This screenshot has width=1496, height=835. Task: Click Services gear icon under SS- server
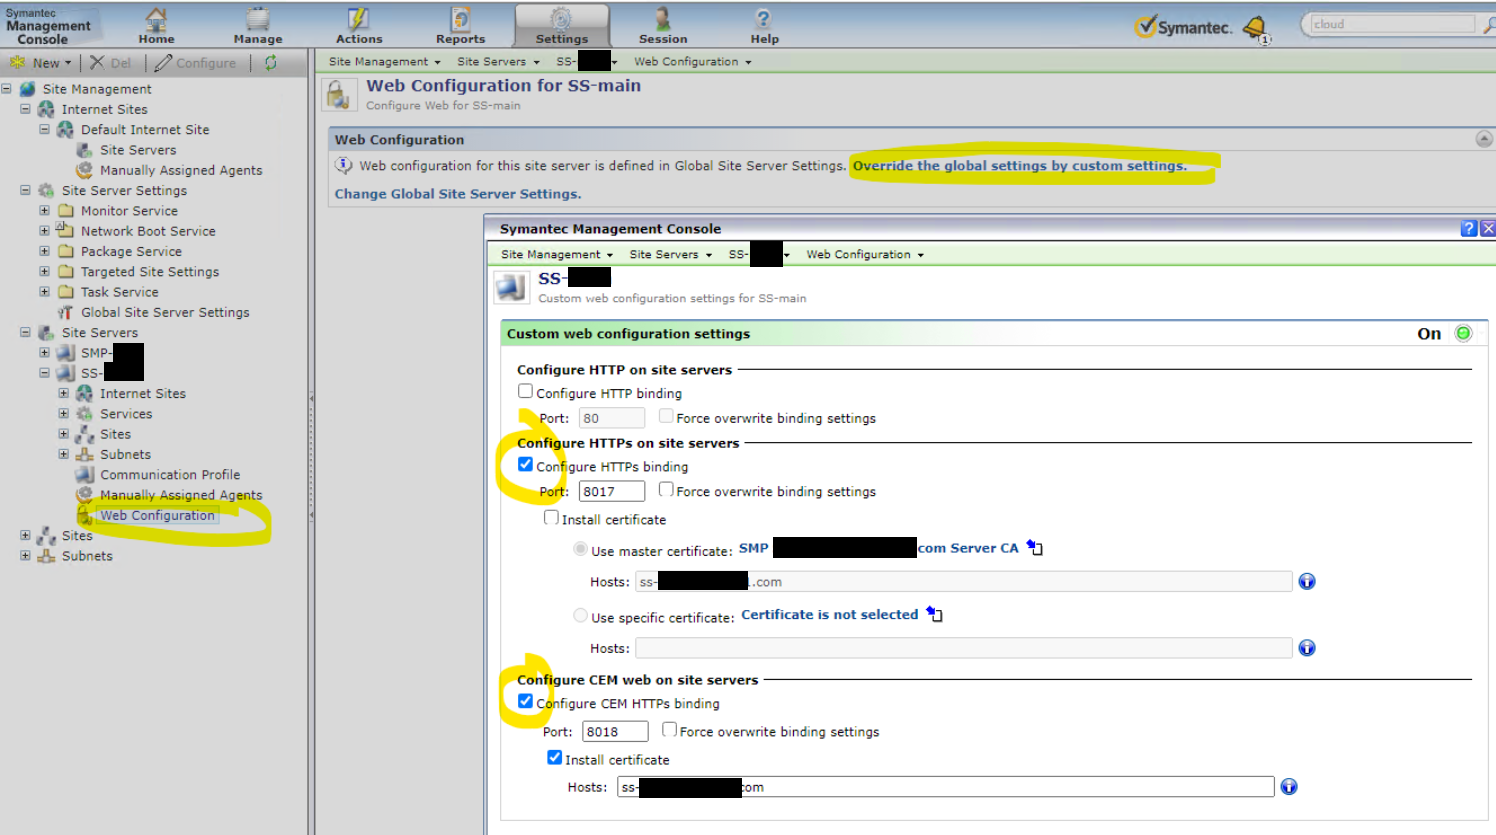click(x=85, y=414)
